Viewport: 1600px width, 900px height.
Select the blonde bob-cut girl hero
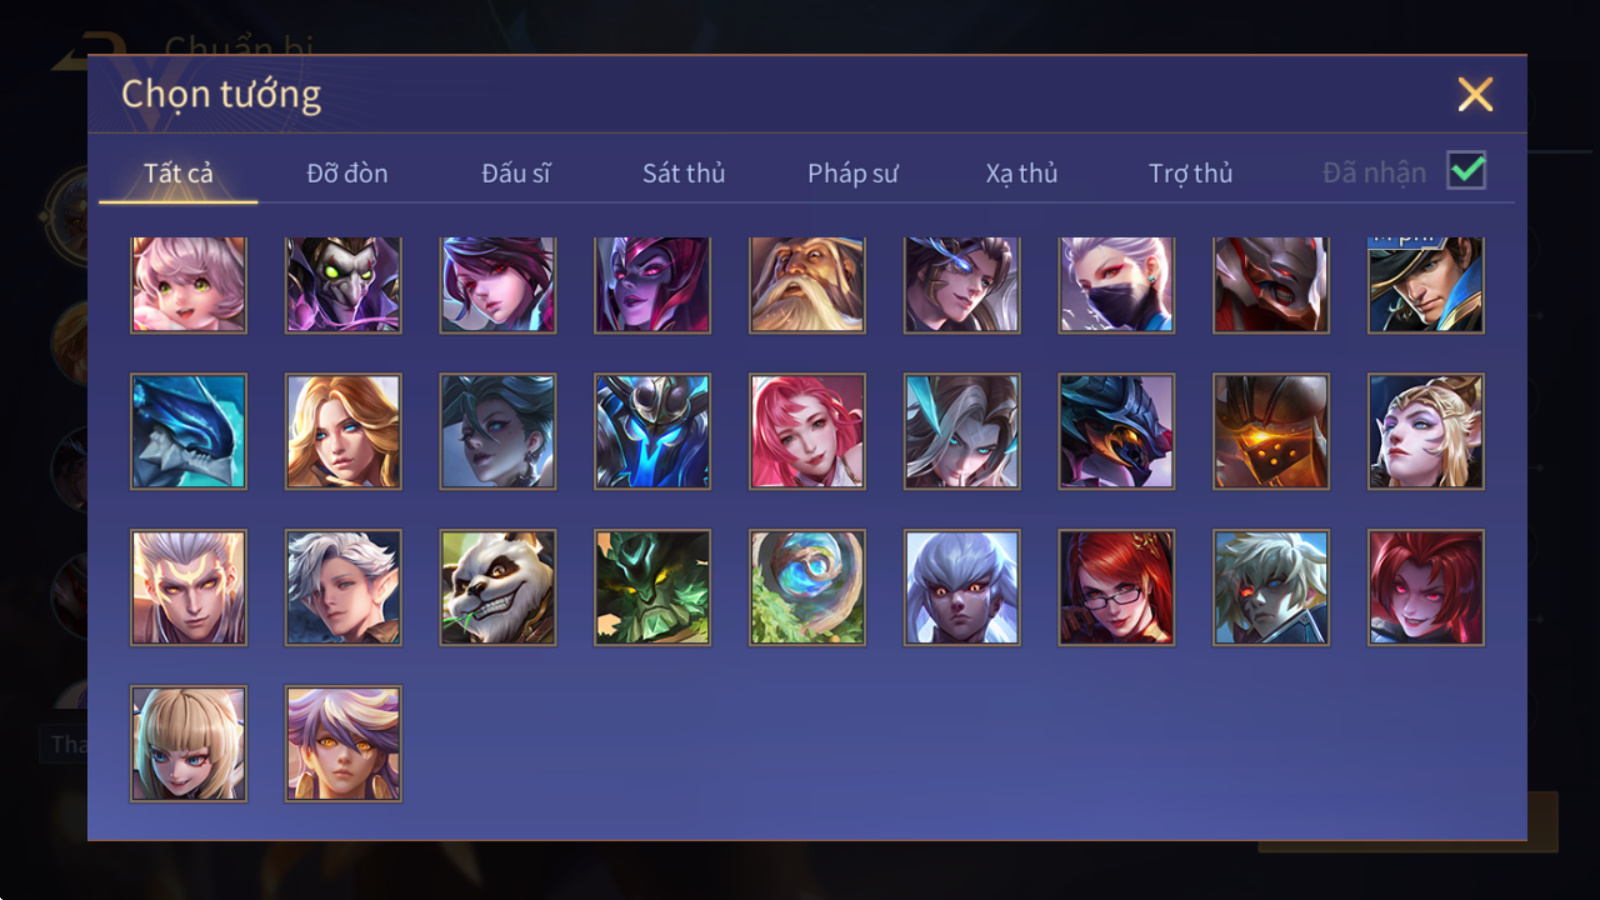coord(188,743)
